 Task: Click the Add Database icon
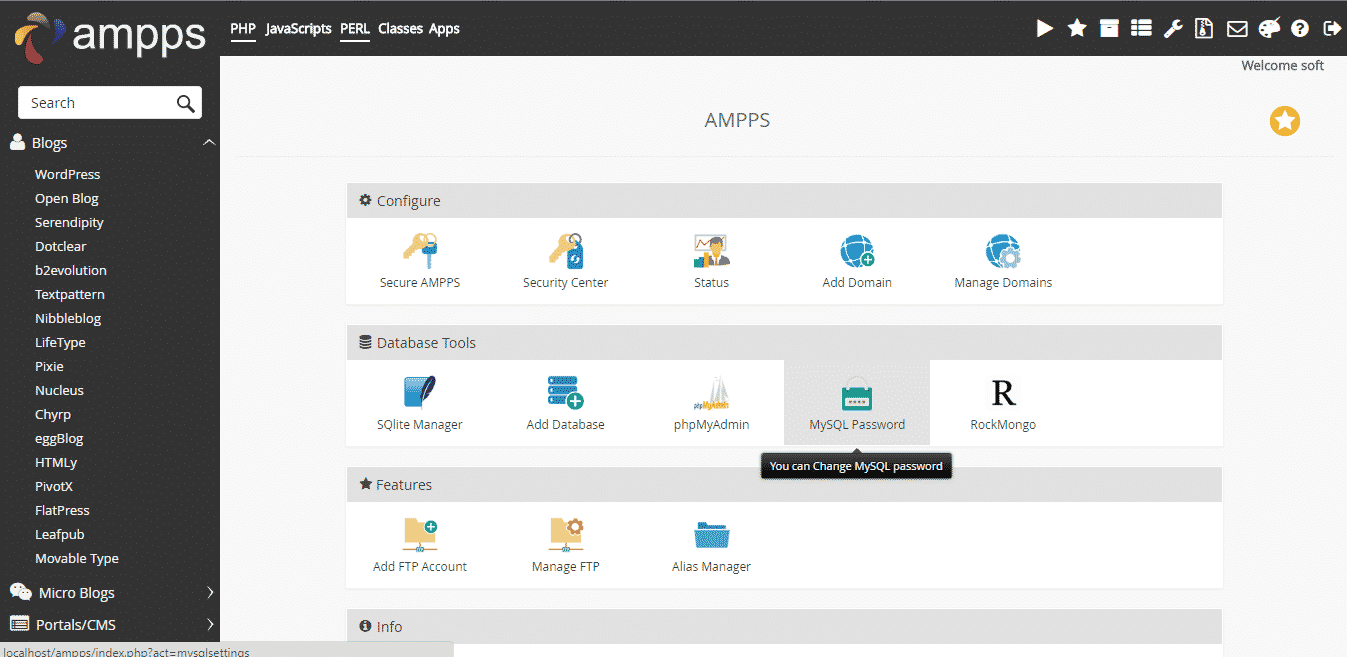pyautogui.click(x=566, y=392)
